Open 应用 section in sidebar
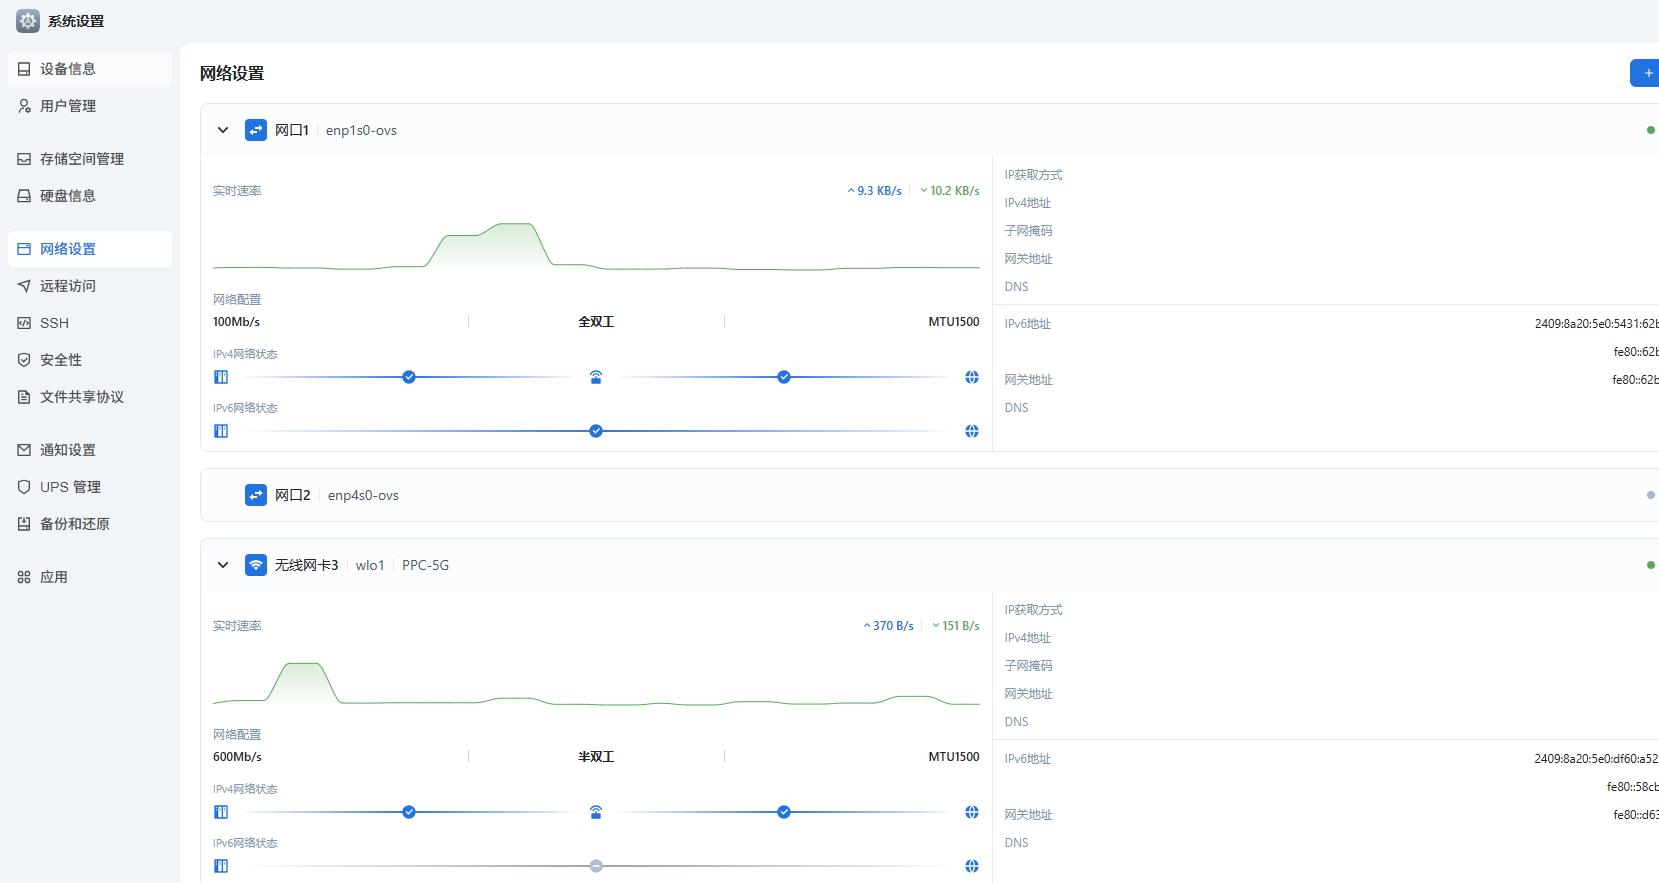Image resolution: width=1659 pixels, height=883 pixels. (90, 577)
